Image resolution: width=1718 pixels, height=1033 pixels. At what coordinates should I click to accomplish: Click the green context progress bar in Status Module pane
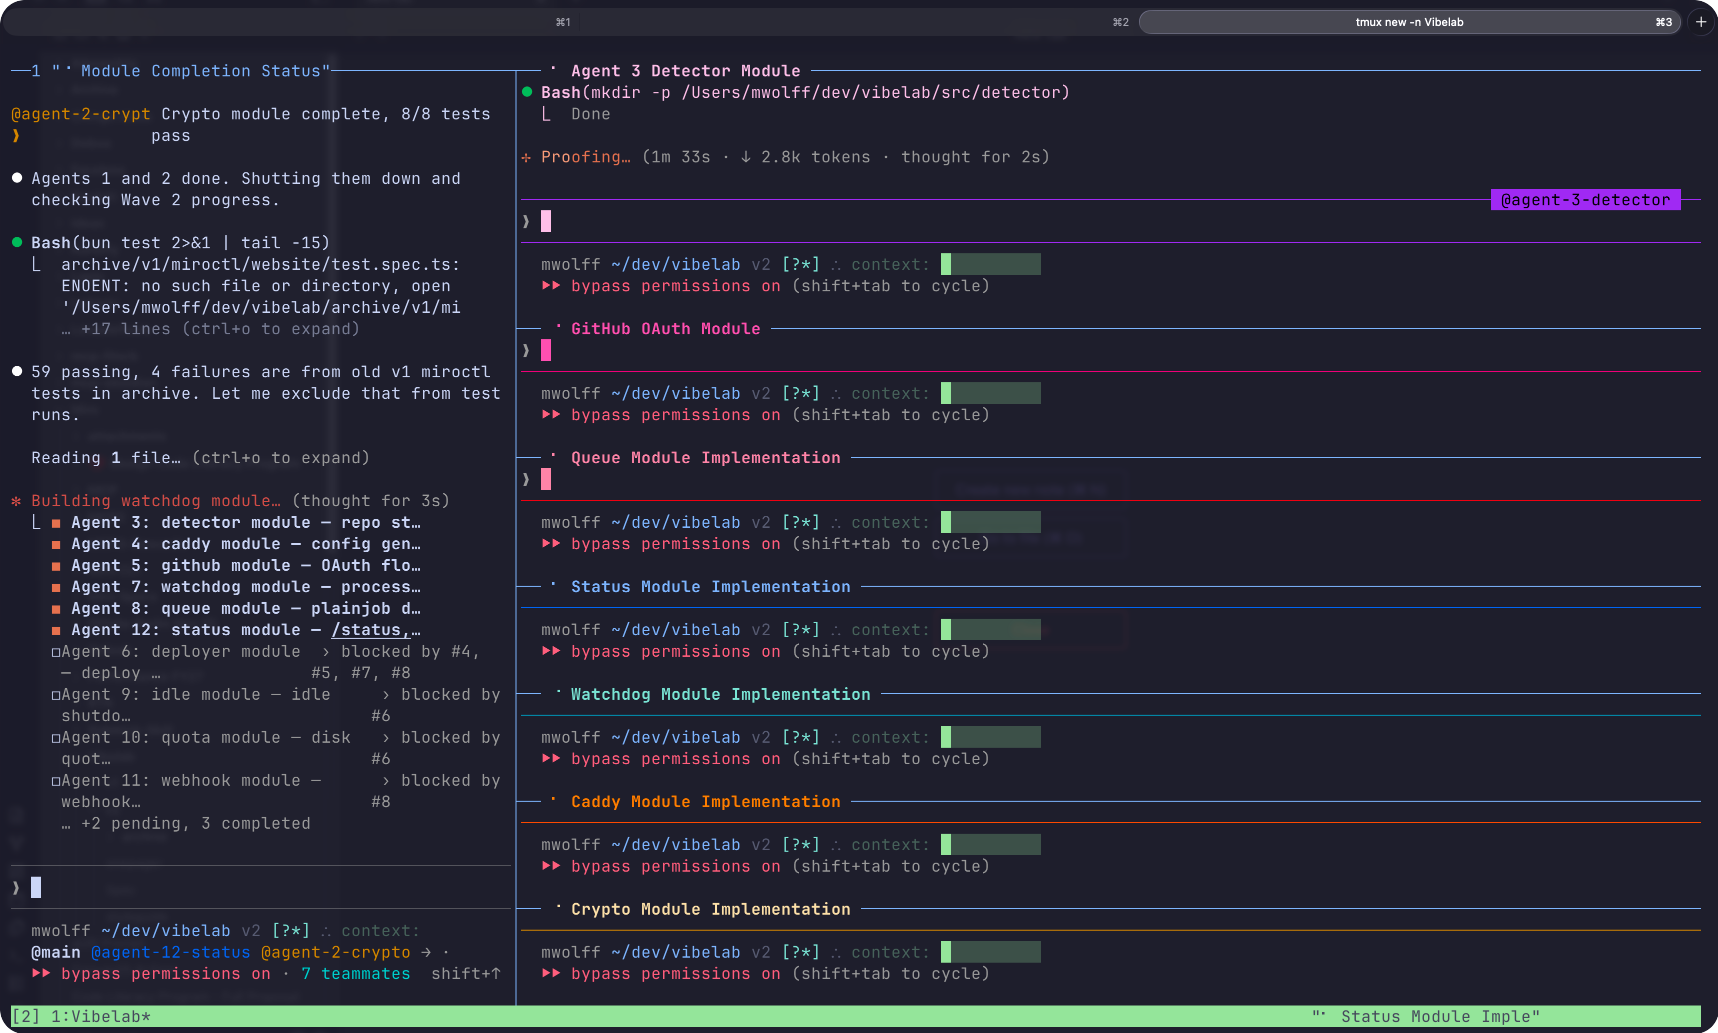point(991,629)
